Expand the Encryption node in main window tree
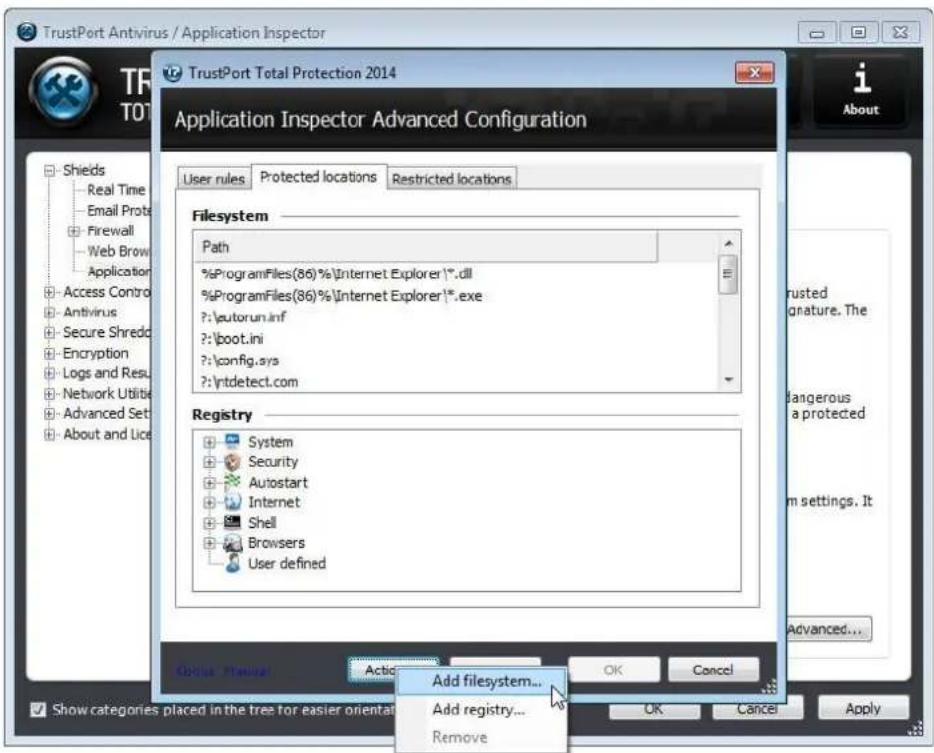Image resolution: width=934 pixels, height=753 pixels. pyautogui.click(x=49, y=353)
